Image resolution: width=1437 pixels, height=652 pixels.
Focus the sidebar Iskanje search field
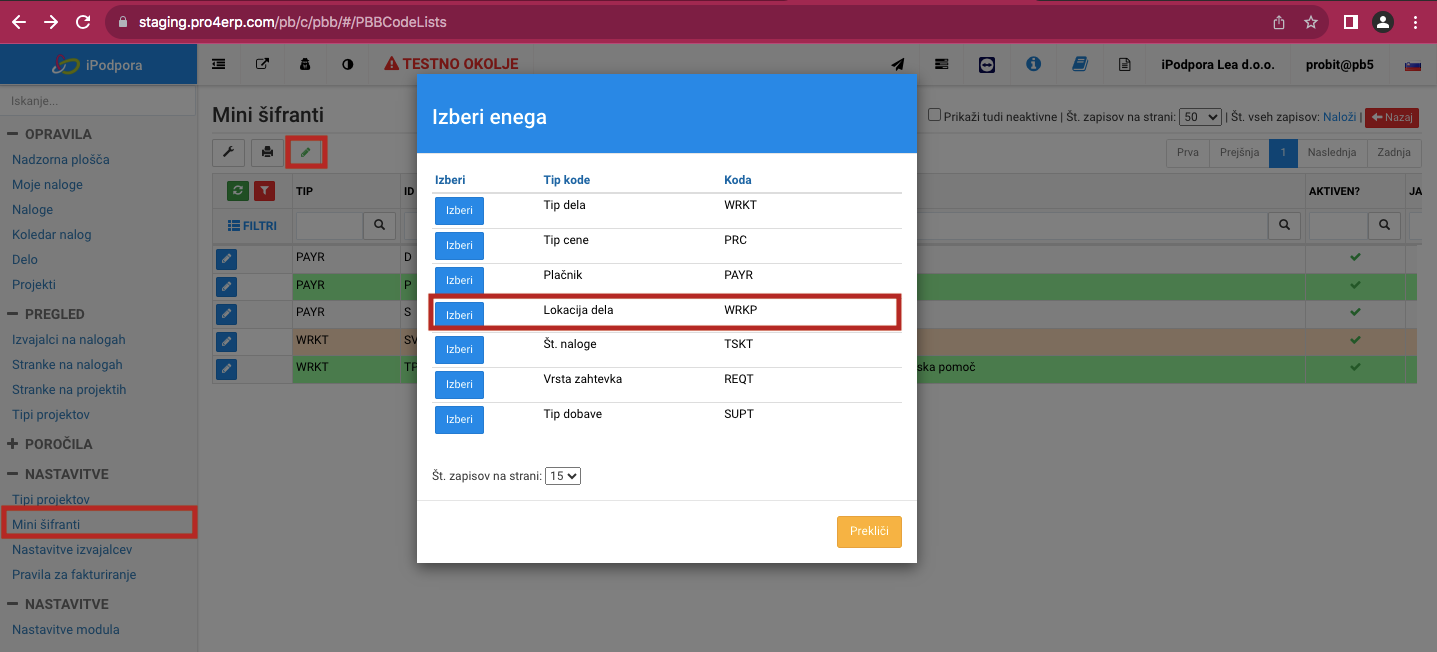(x=98, y=101)
